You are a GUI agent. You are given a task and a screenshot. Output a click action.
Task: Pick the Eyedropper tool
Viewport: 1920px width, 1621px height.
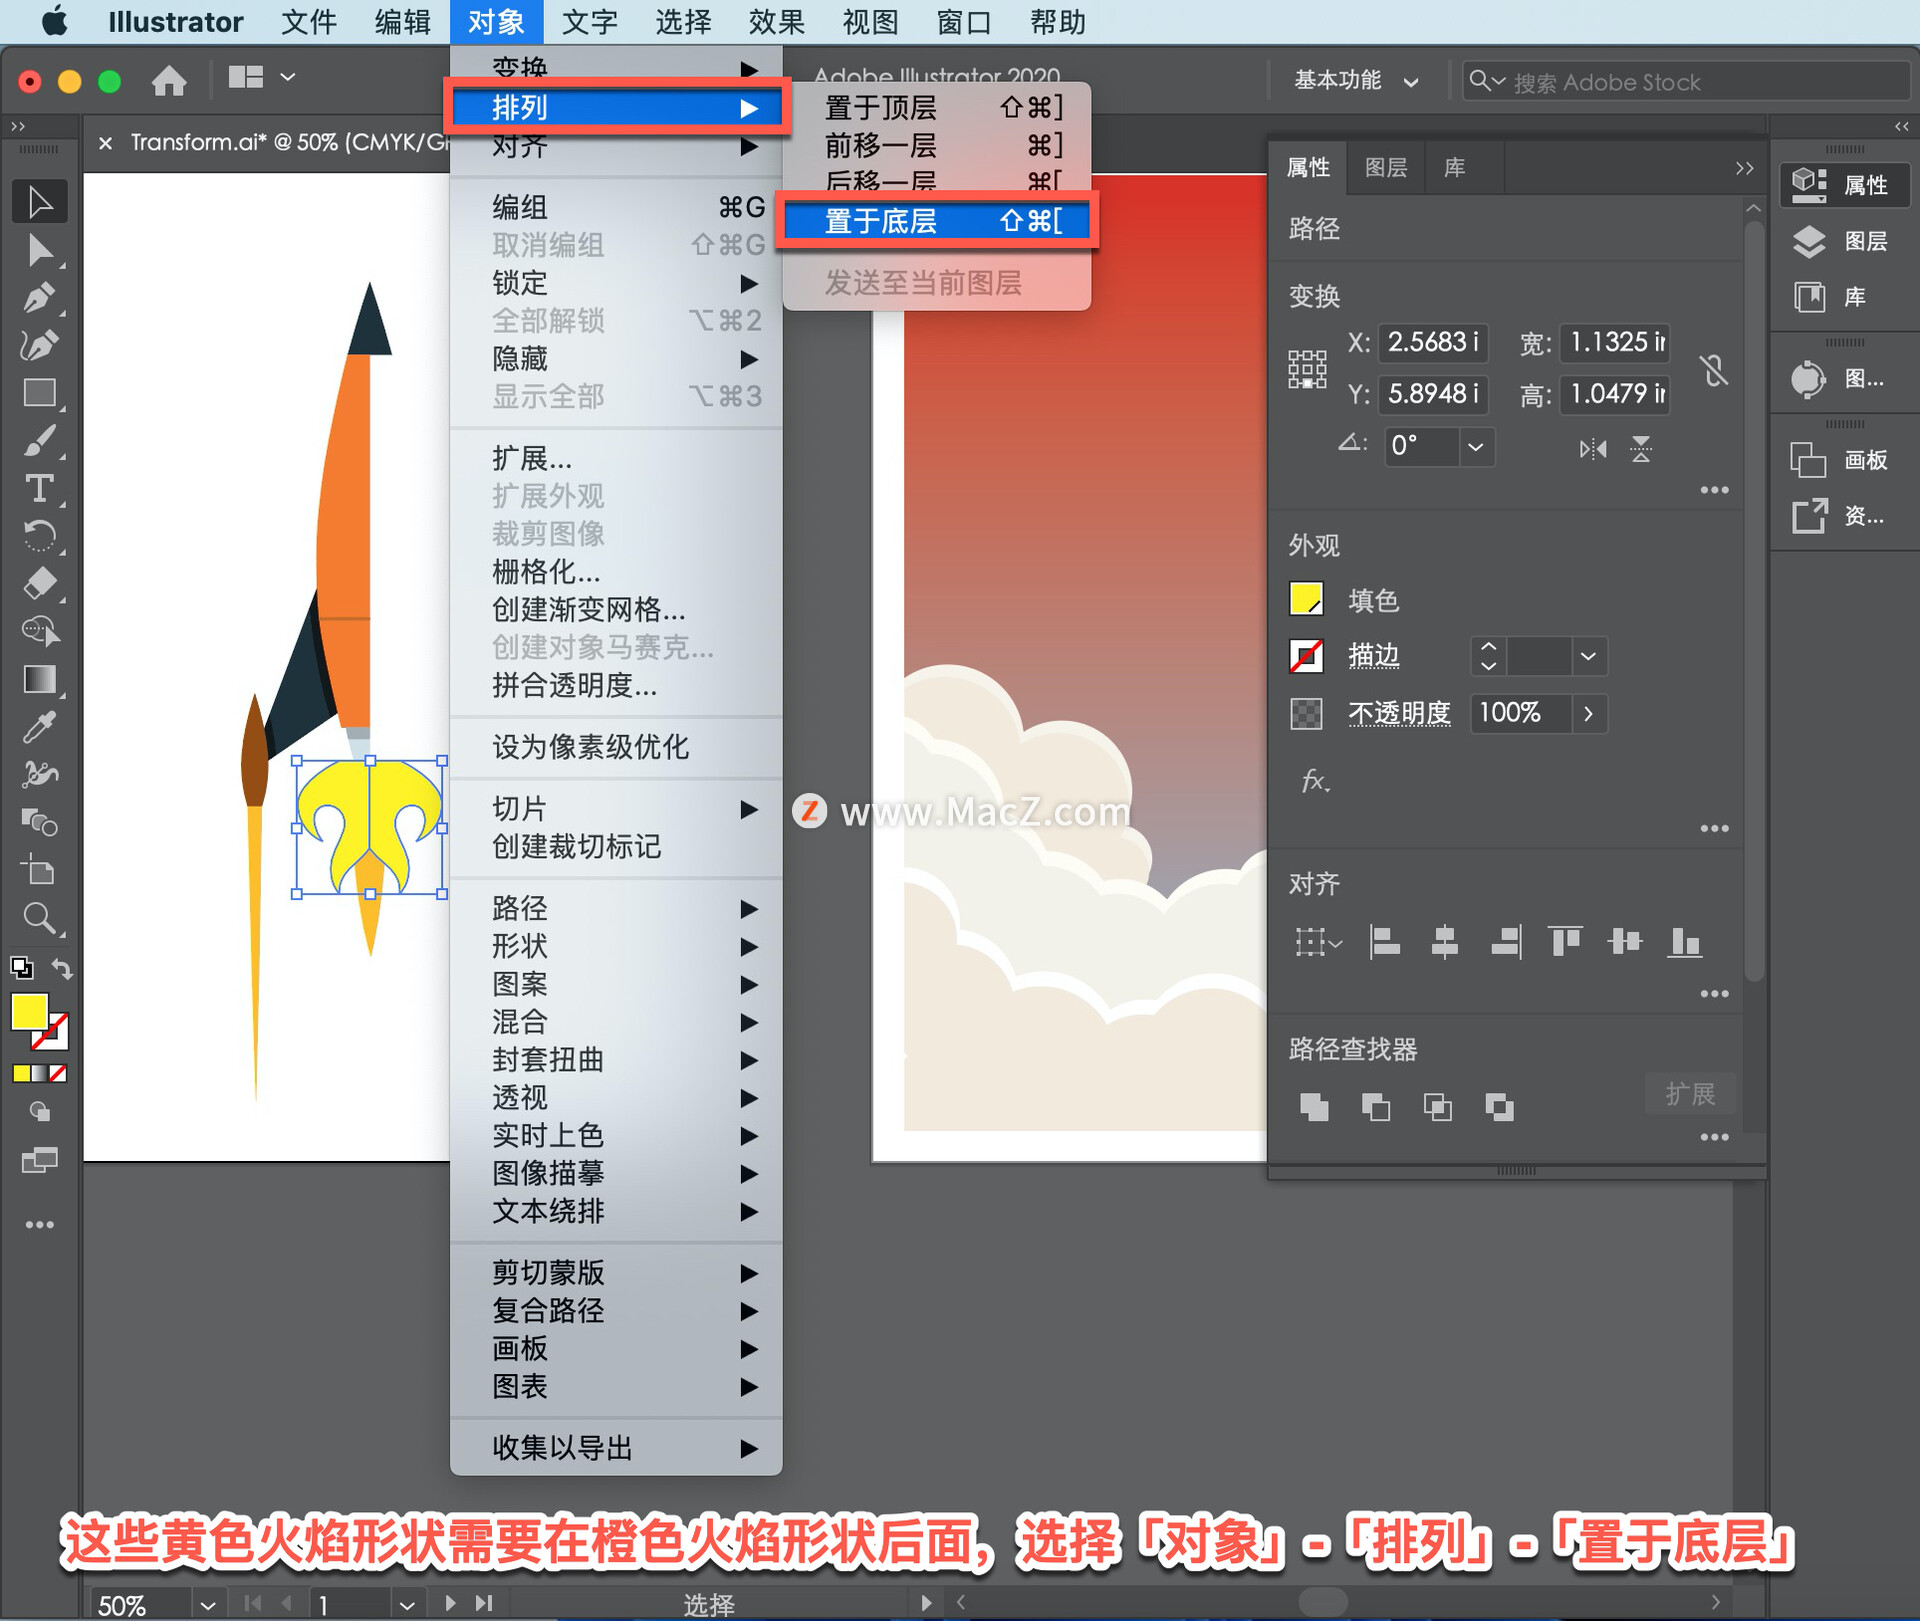(39, 728)
